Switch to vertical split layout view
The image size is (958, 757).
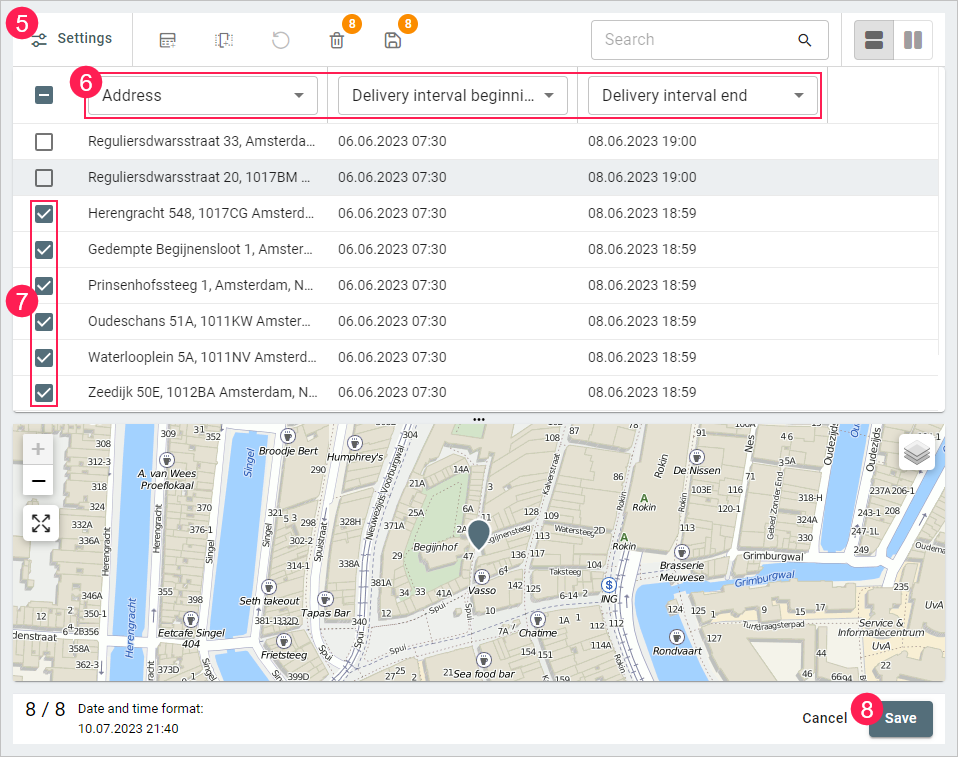[x=912, y=40]
